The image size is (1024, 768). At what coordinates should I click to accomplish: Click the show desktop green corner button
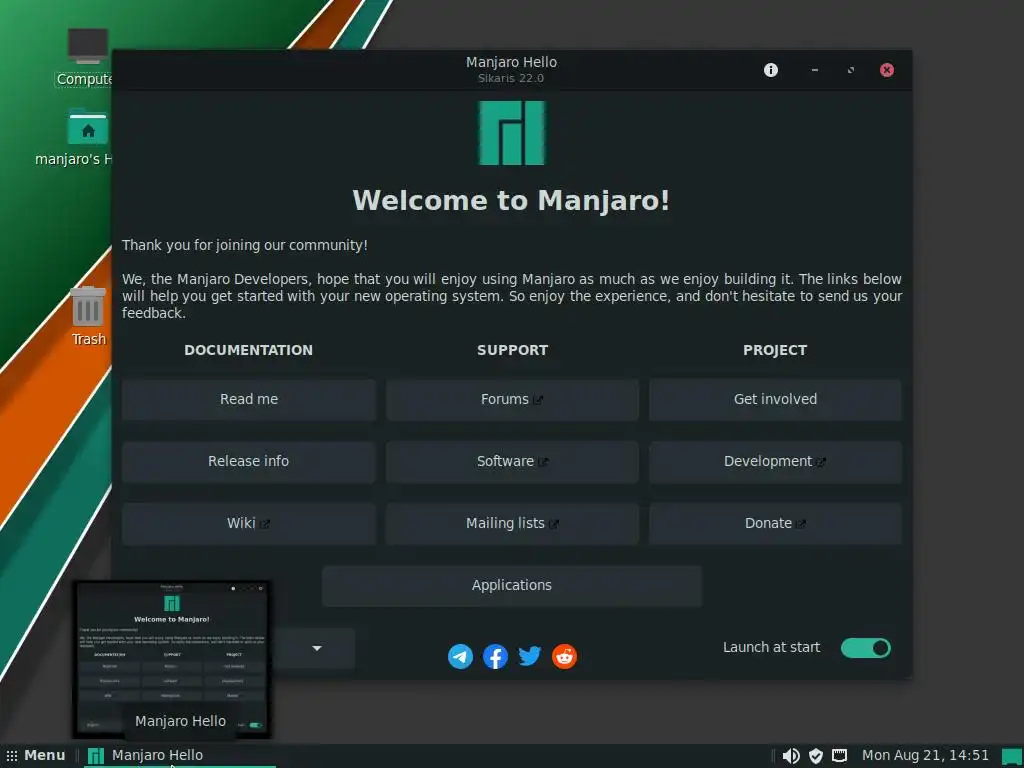point(1013,756)
